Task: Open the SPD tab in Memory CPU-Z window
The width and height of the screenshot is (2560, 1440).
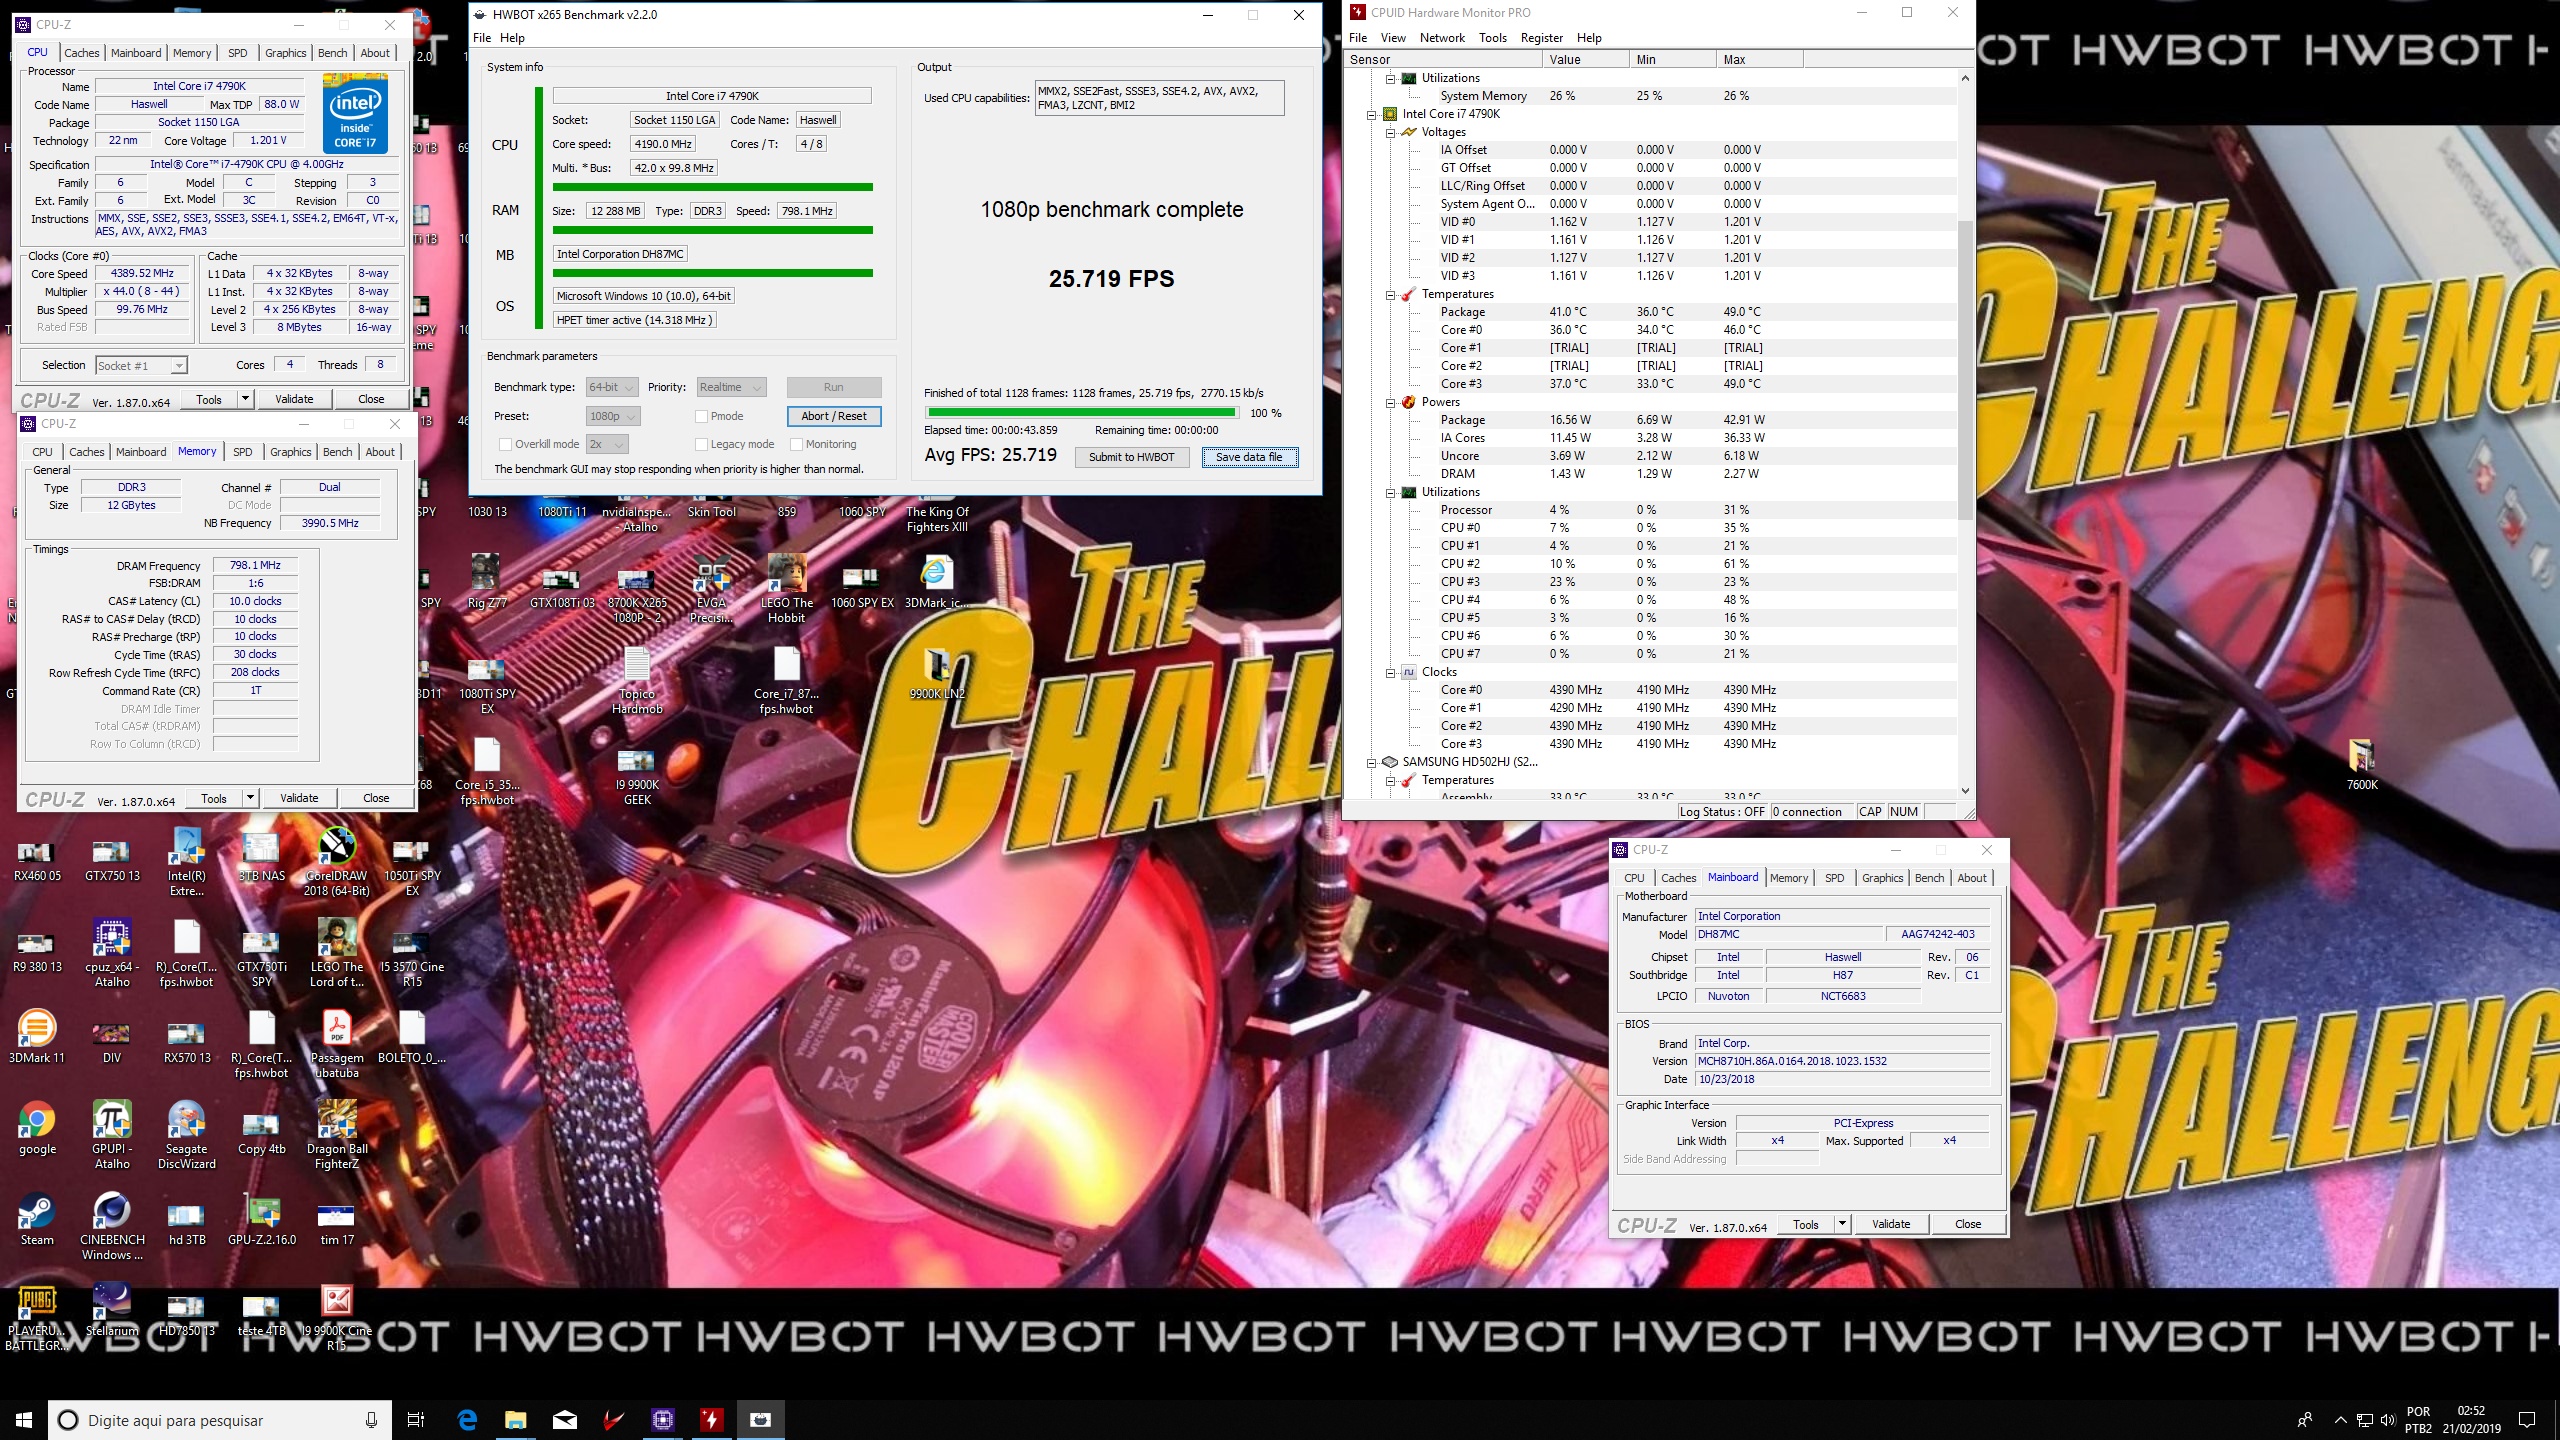Action: 243,452
